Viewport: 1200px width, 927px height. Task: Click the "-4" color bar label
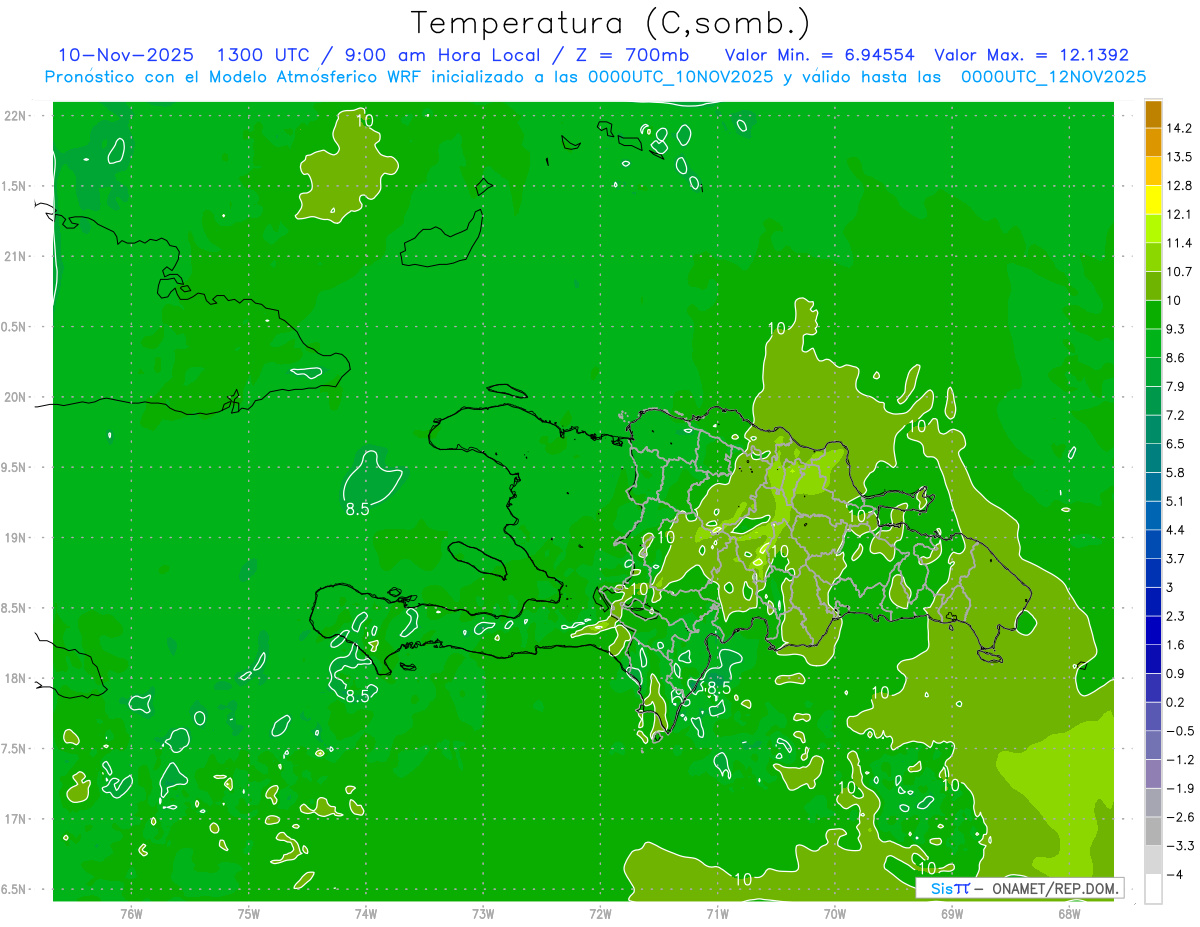click(1174, 875)
